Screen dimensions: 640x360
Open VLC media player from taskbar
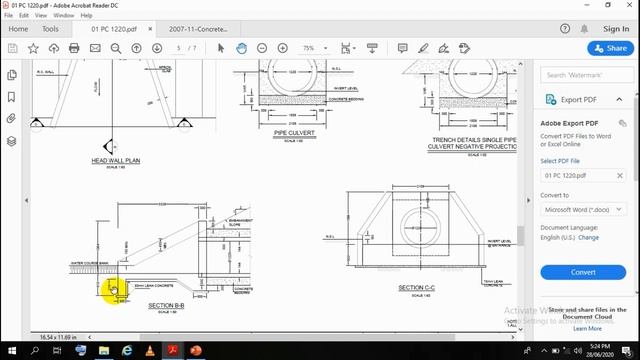pos(150,351)
